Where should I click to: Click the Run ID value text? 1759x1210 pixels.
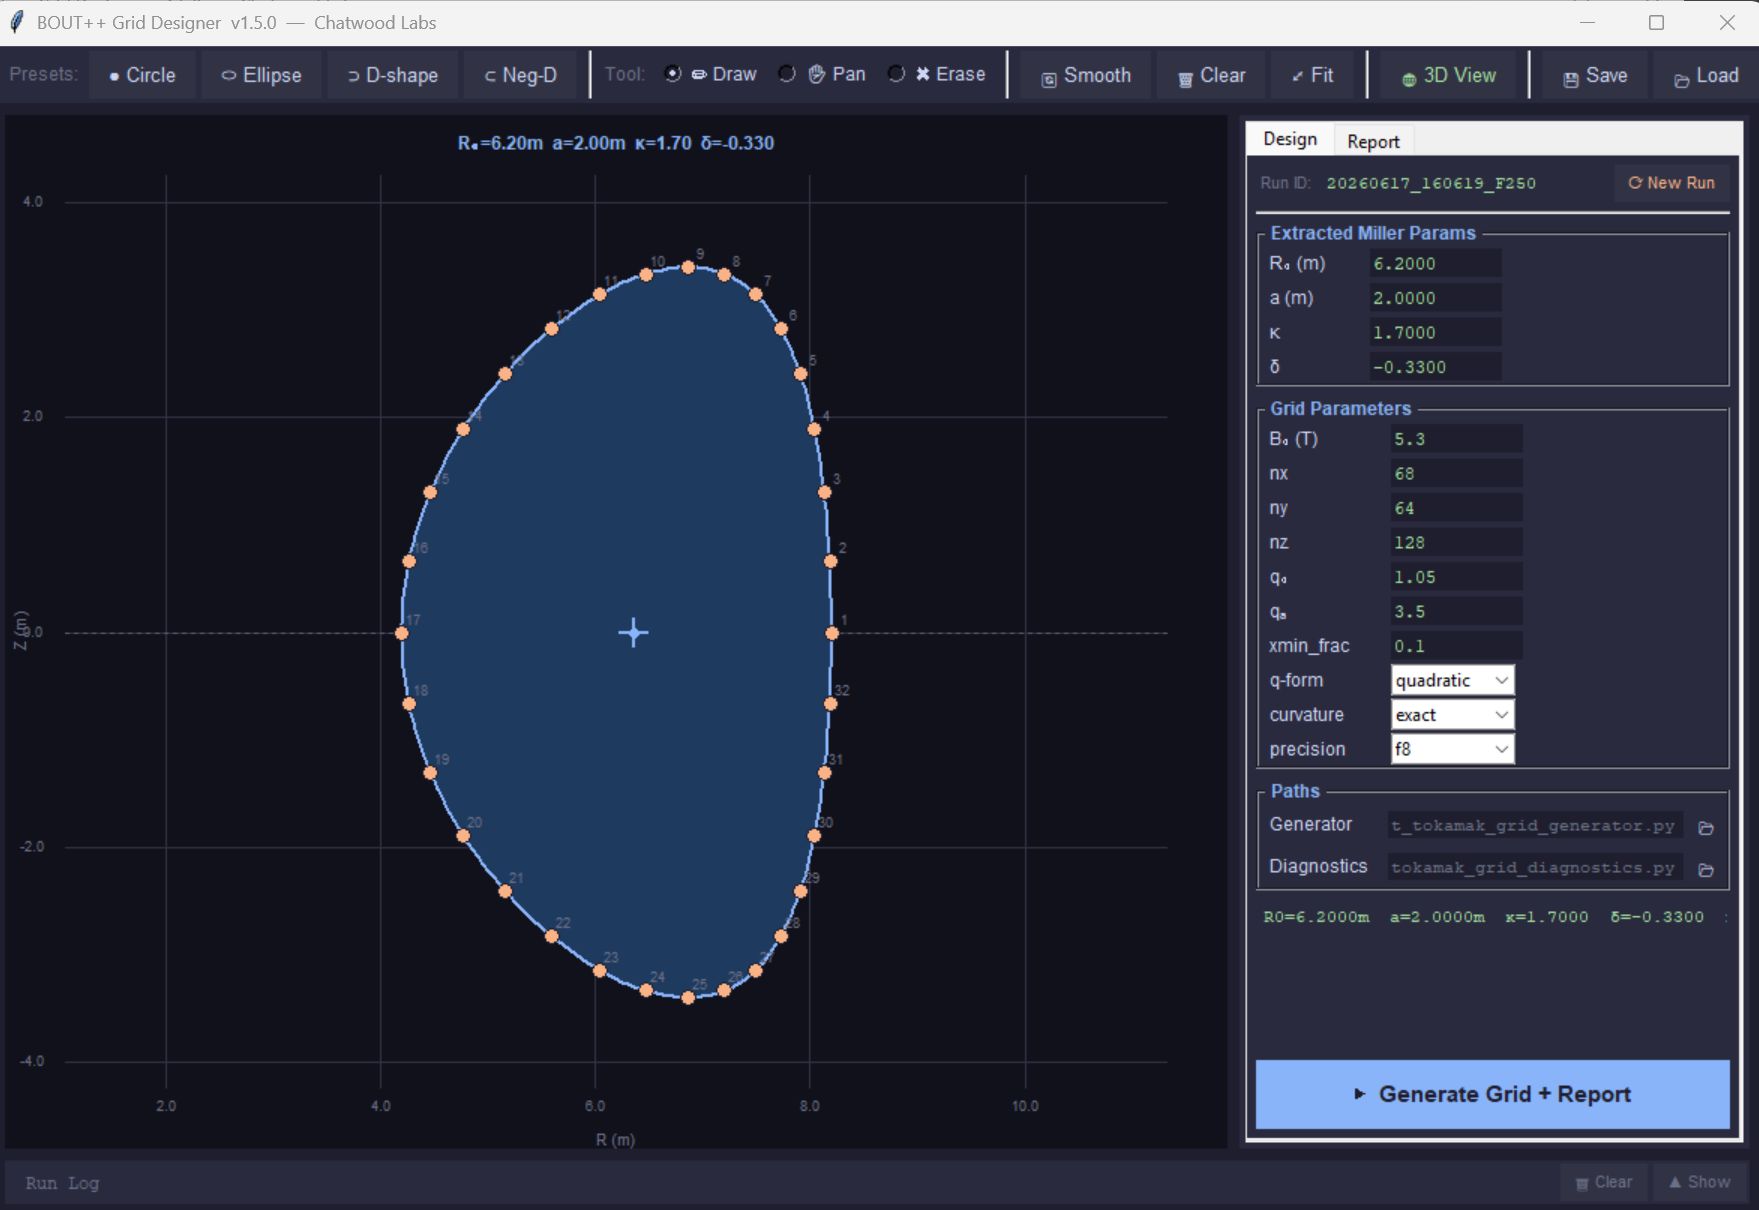pyautogui.click(x=1430, y=183)
